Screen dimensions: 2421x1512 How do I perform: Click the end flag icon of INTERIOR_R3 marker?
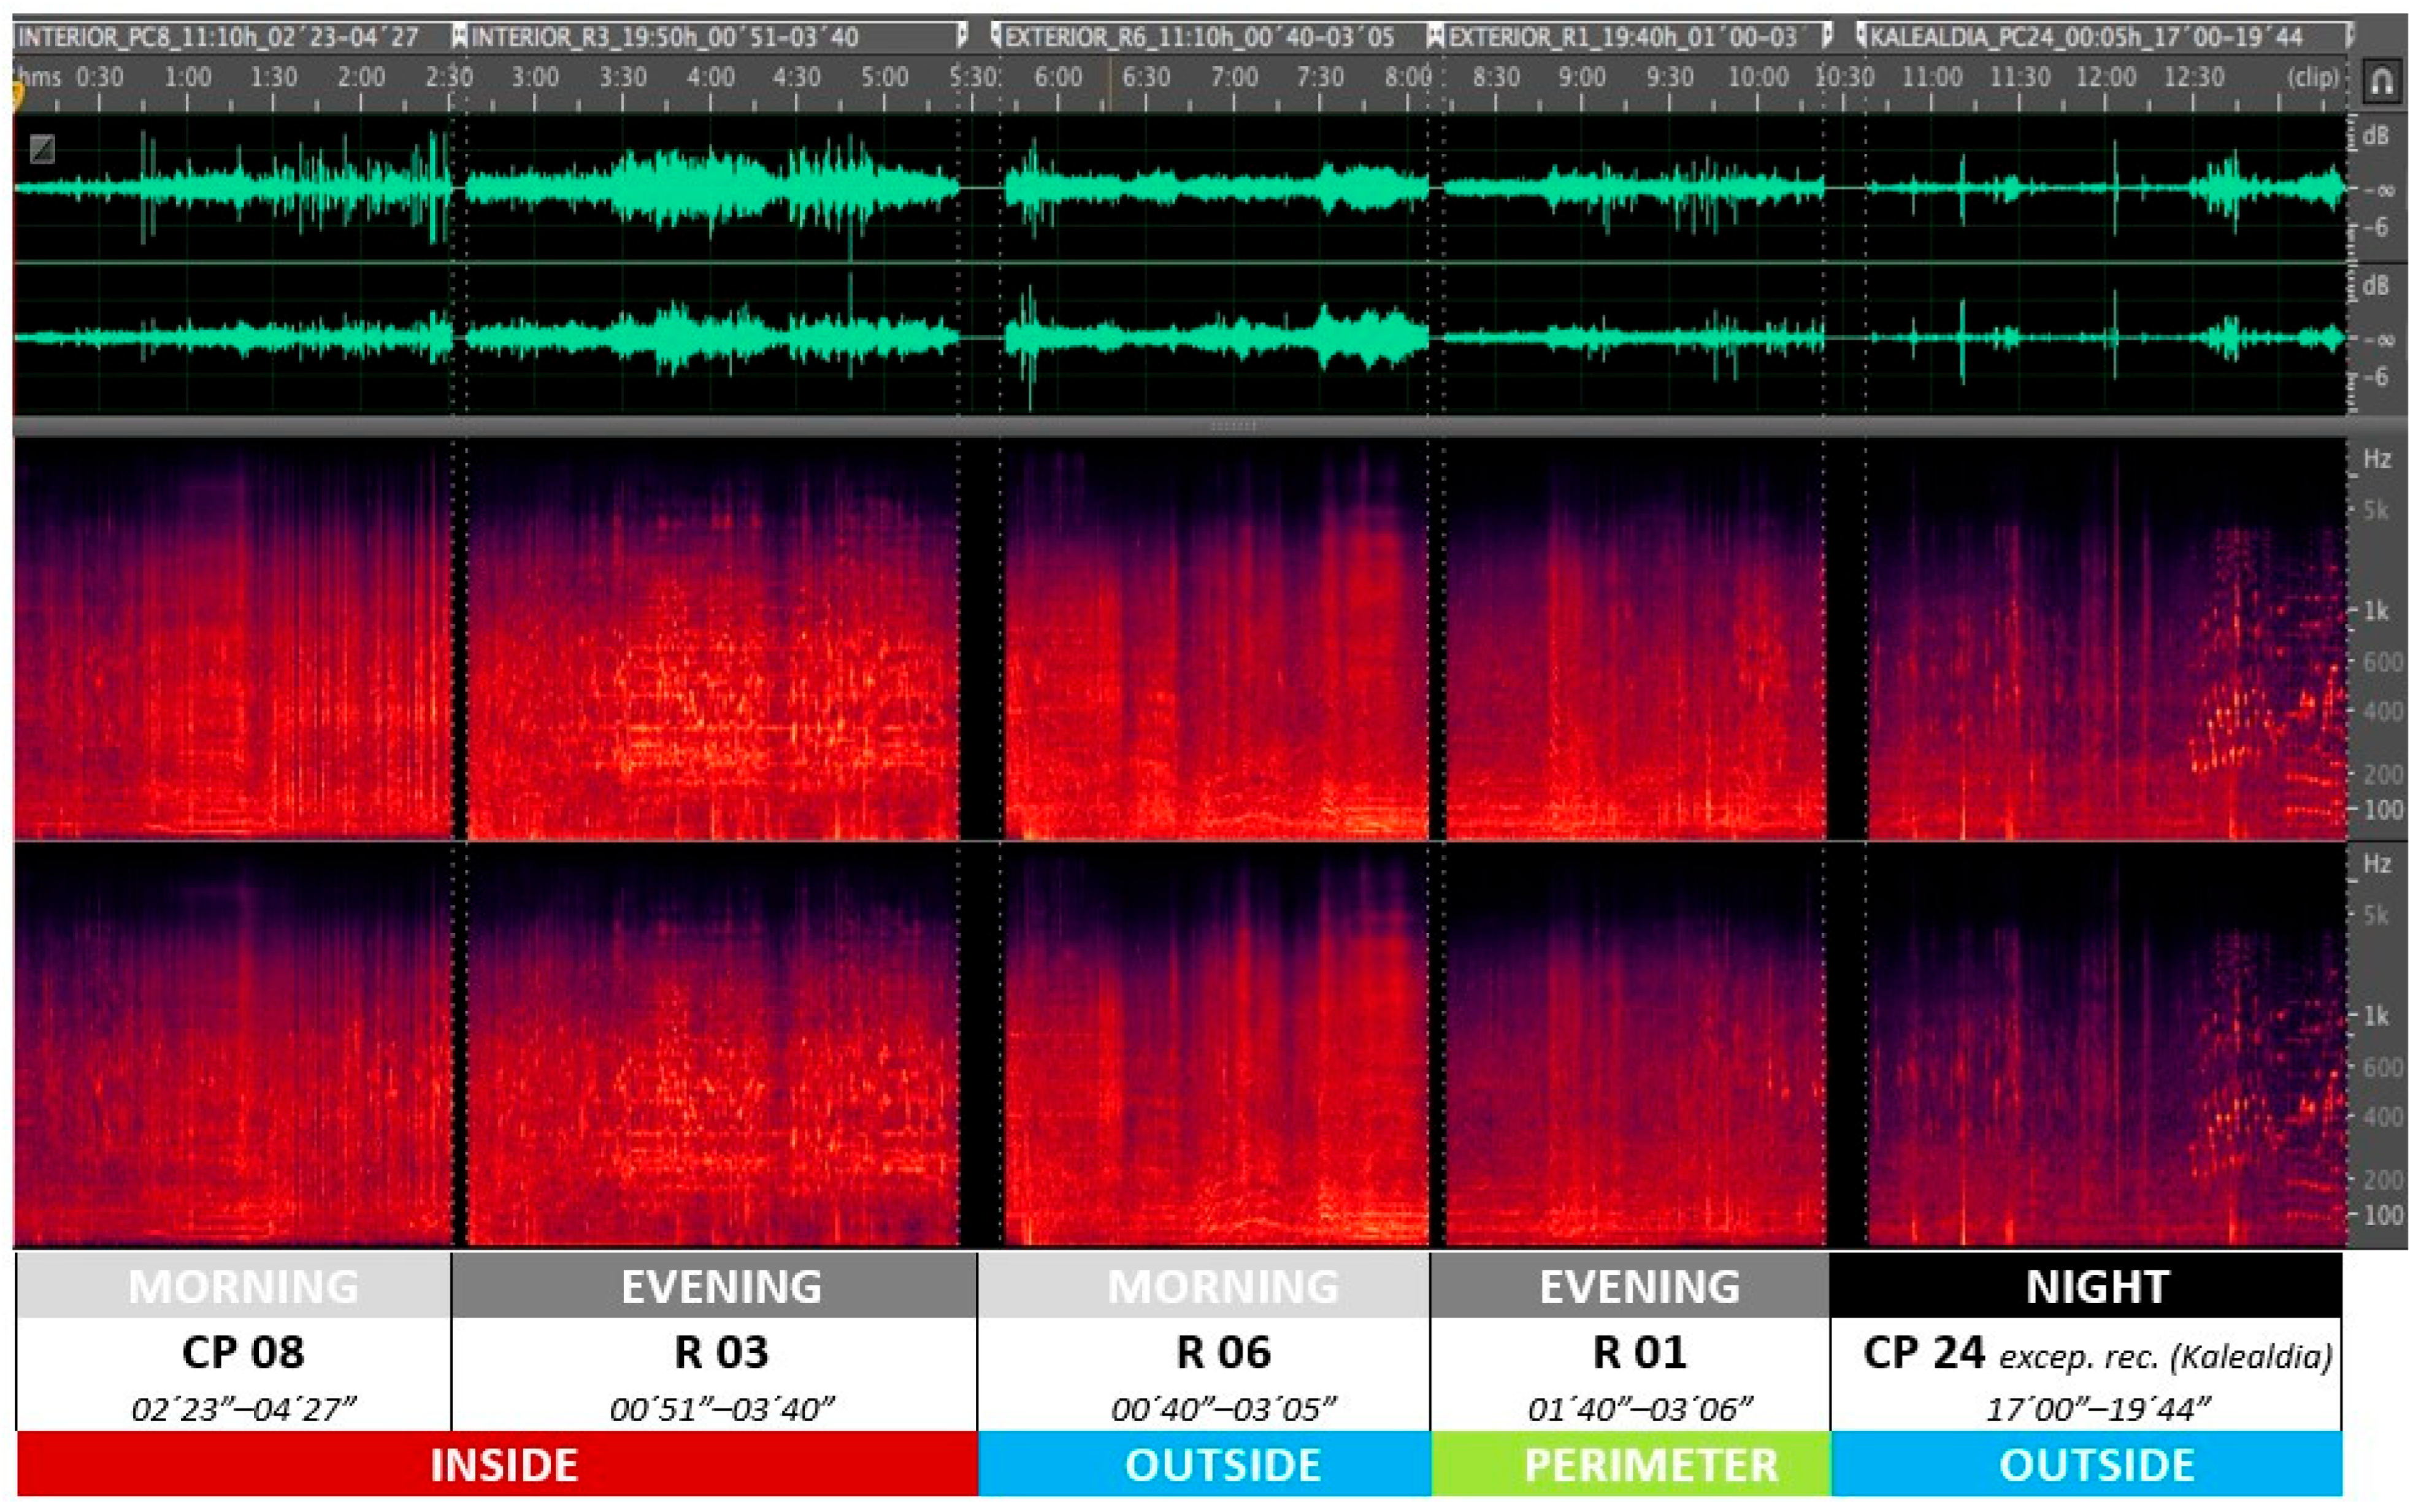pyautogui.click(x=962, y=37)
